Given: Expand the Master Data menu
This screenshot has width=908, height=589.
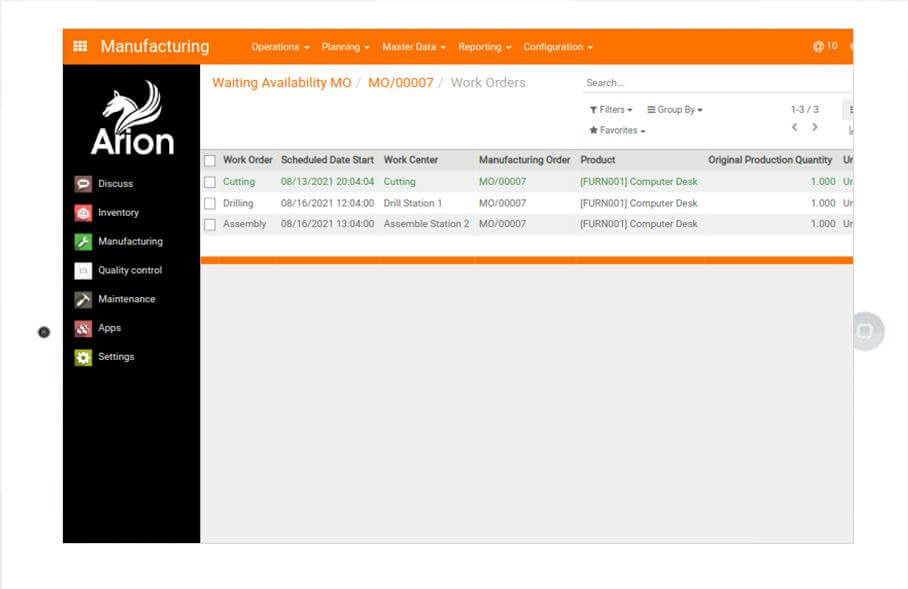Looking at the screenshot, I should coord(413,47).
